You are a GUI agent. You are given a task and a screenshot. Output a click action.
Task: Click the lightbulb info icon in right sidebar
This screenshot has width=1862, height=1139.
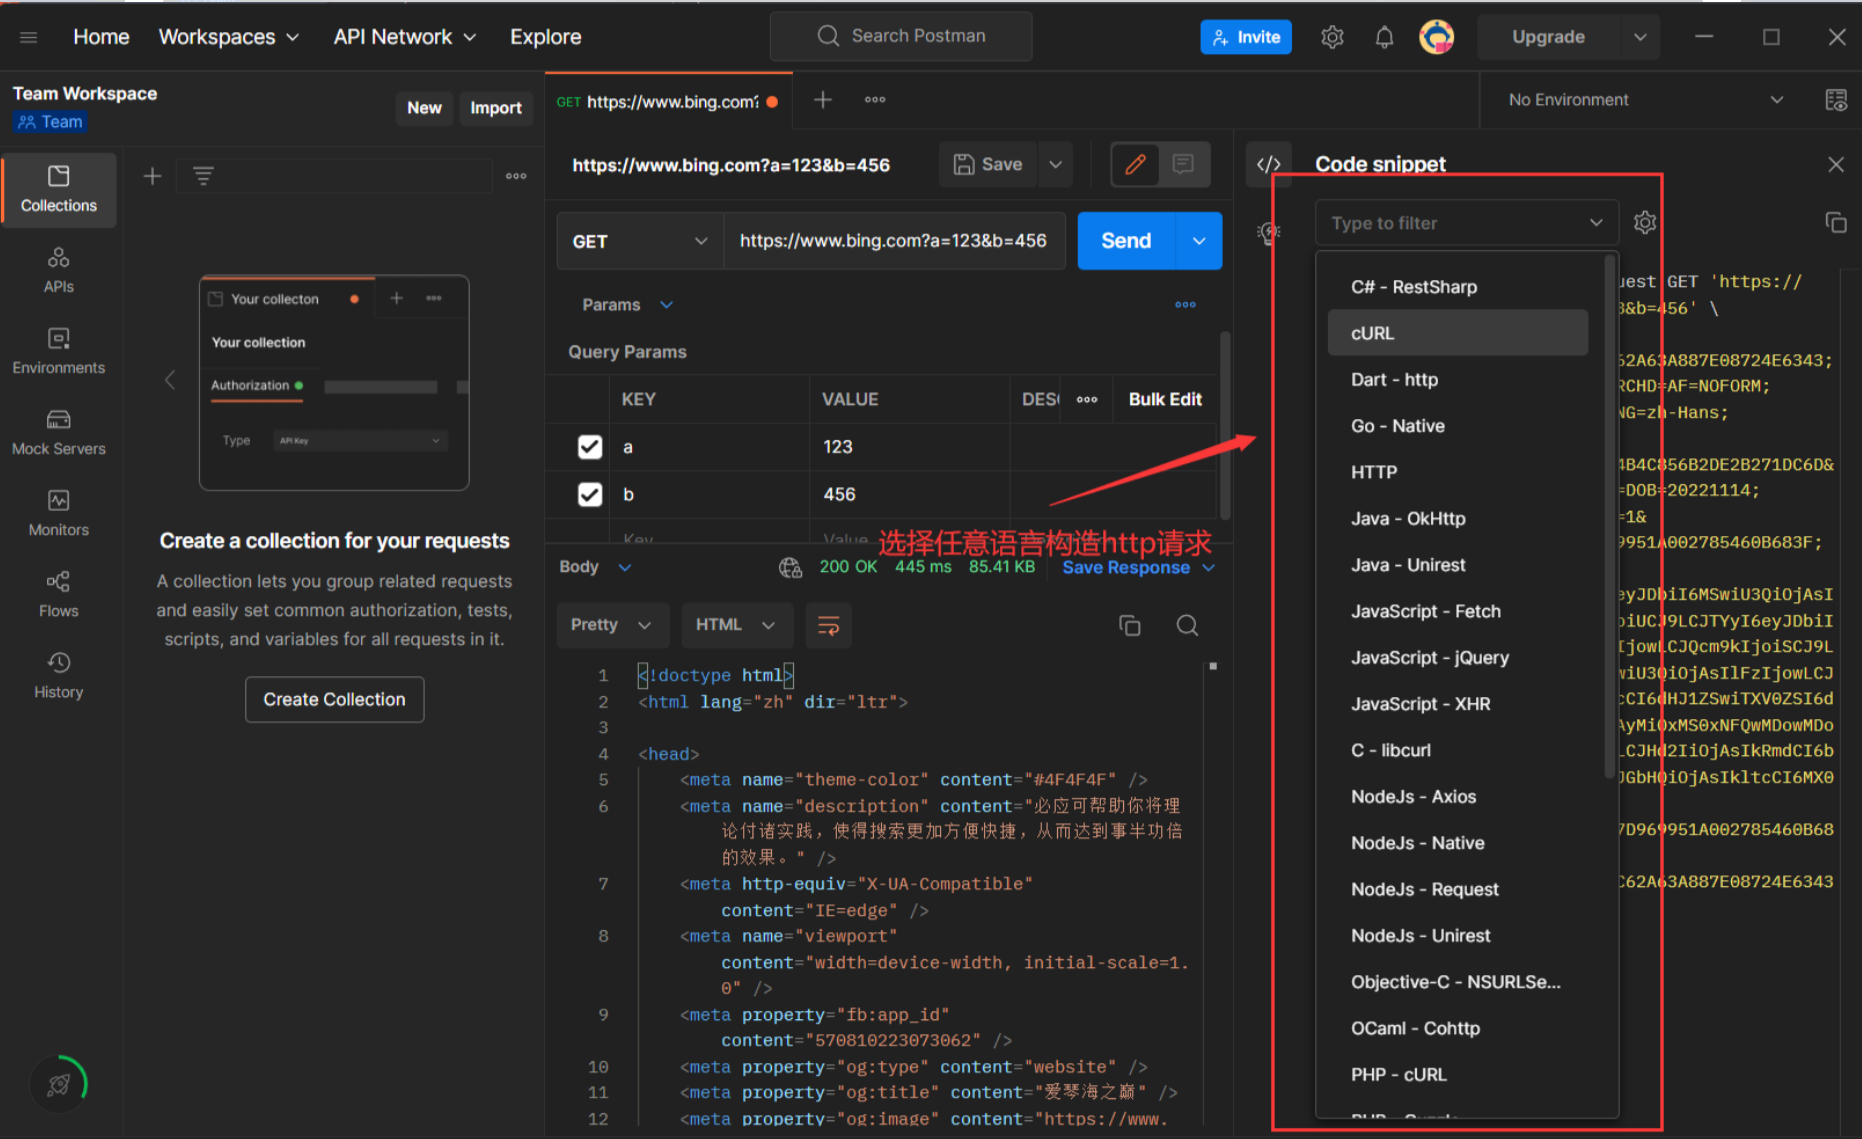[1268, 233]
